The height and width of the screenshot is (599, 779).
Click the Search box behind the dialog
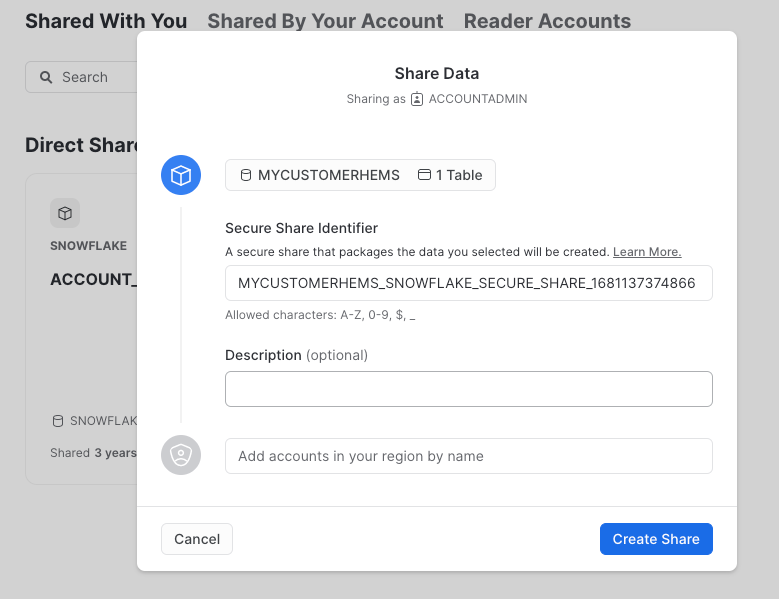pos(82,77)
